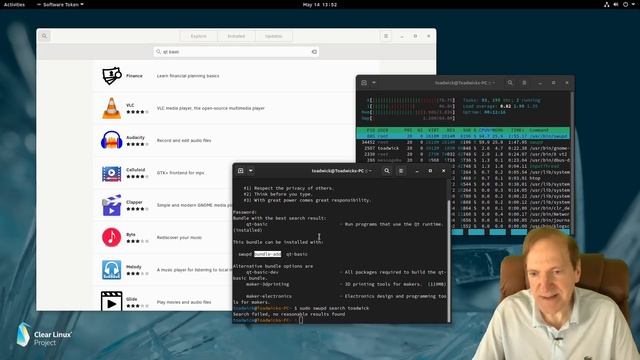
Task: Select 'Learn financial planning basics' text
Action: 188,76
